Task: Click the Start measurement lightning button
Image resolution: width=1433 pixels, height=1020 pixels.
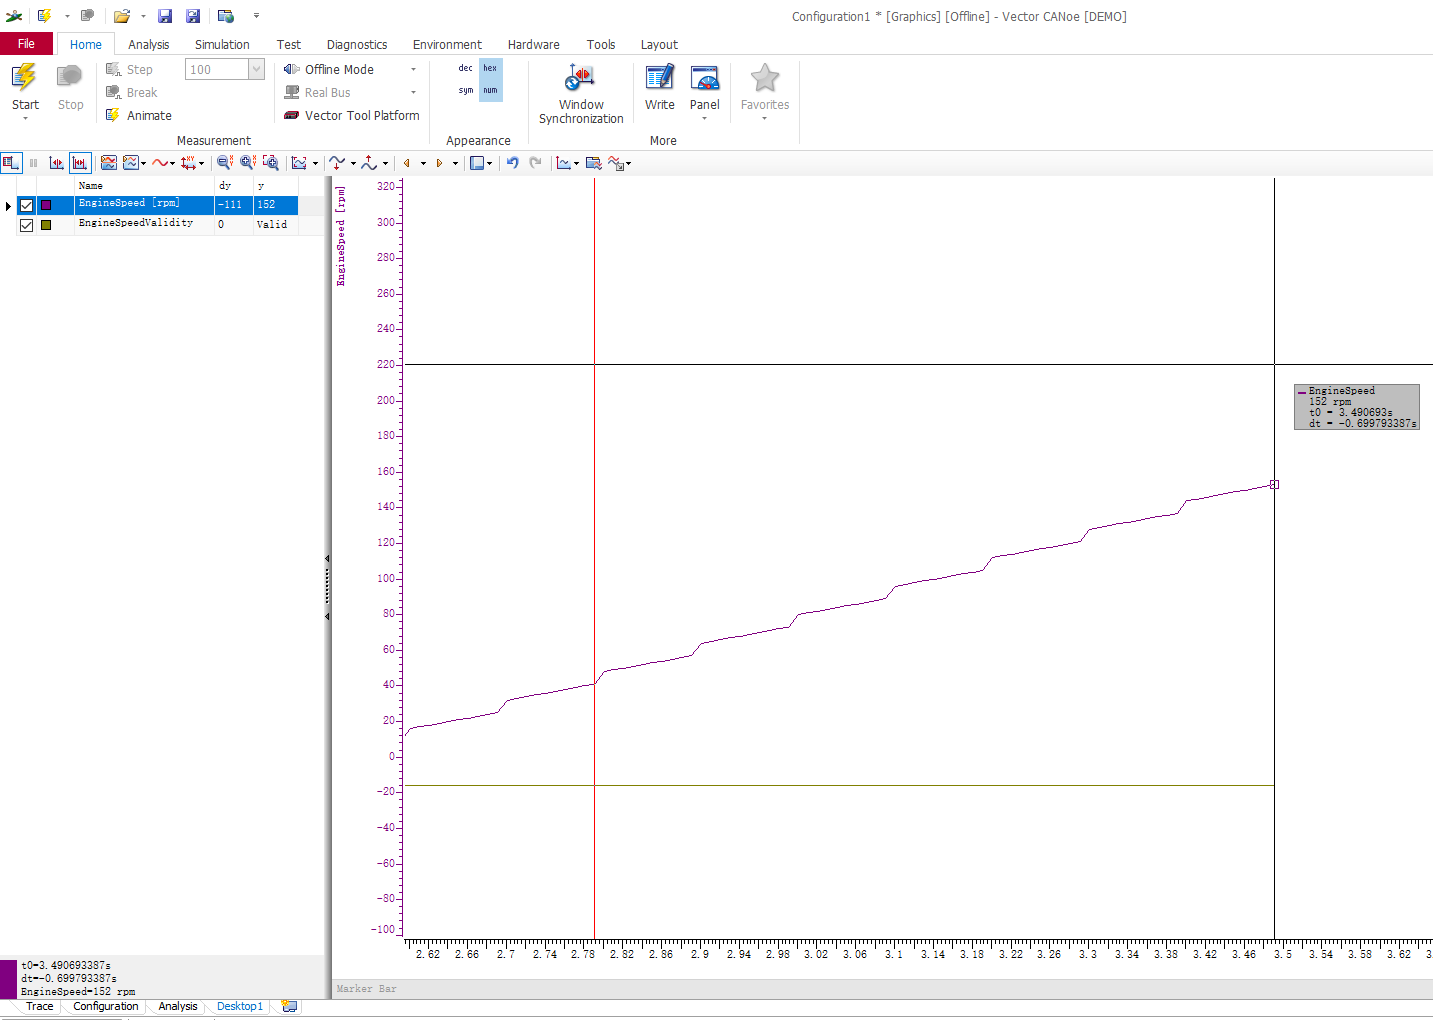Action: tap(25, 86)
